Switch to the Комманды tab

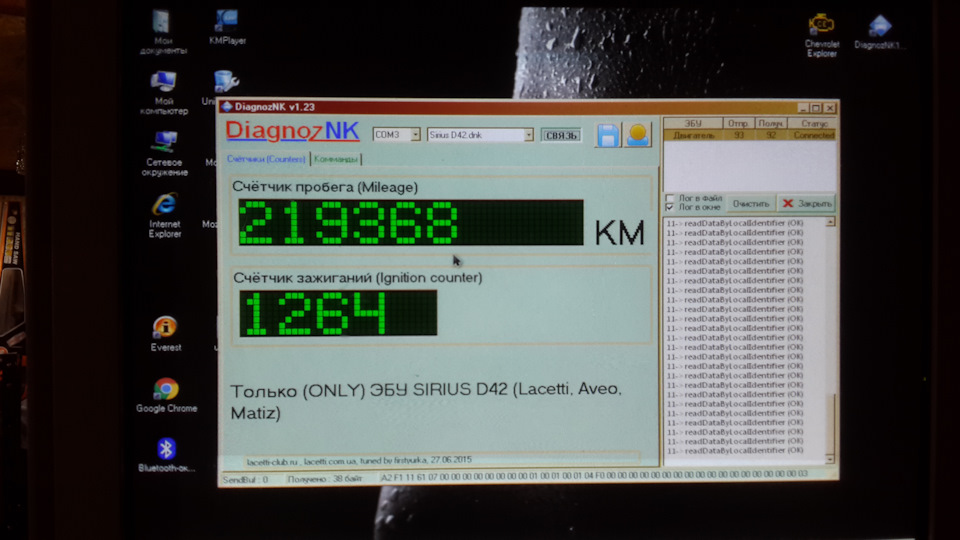click(x=336, y=159)
